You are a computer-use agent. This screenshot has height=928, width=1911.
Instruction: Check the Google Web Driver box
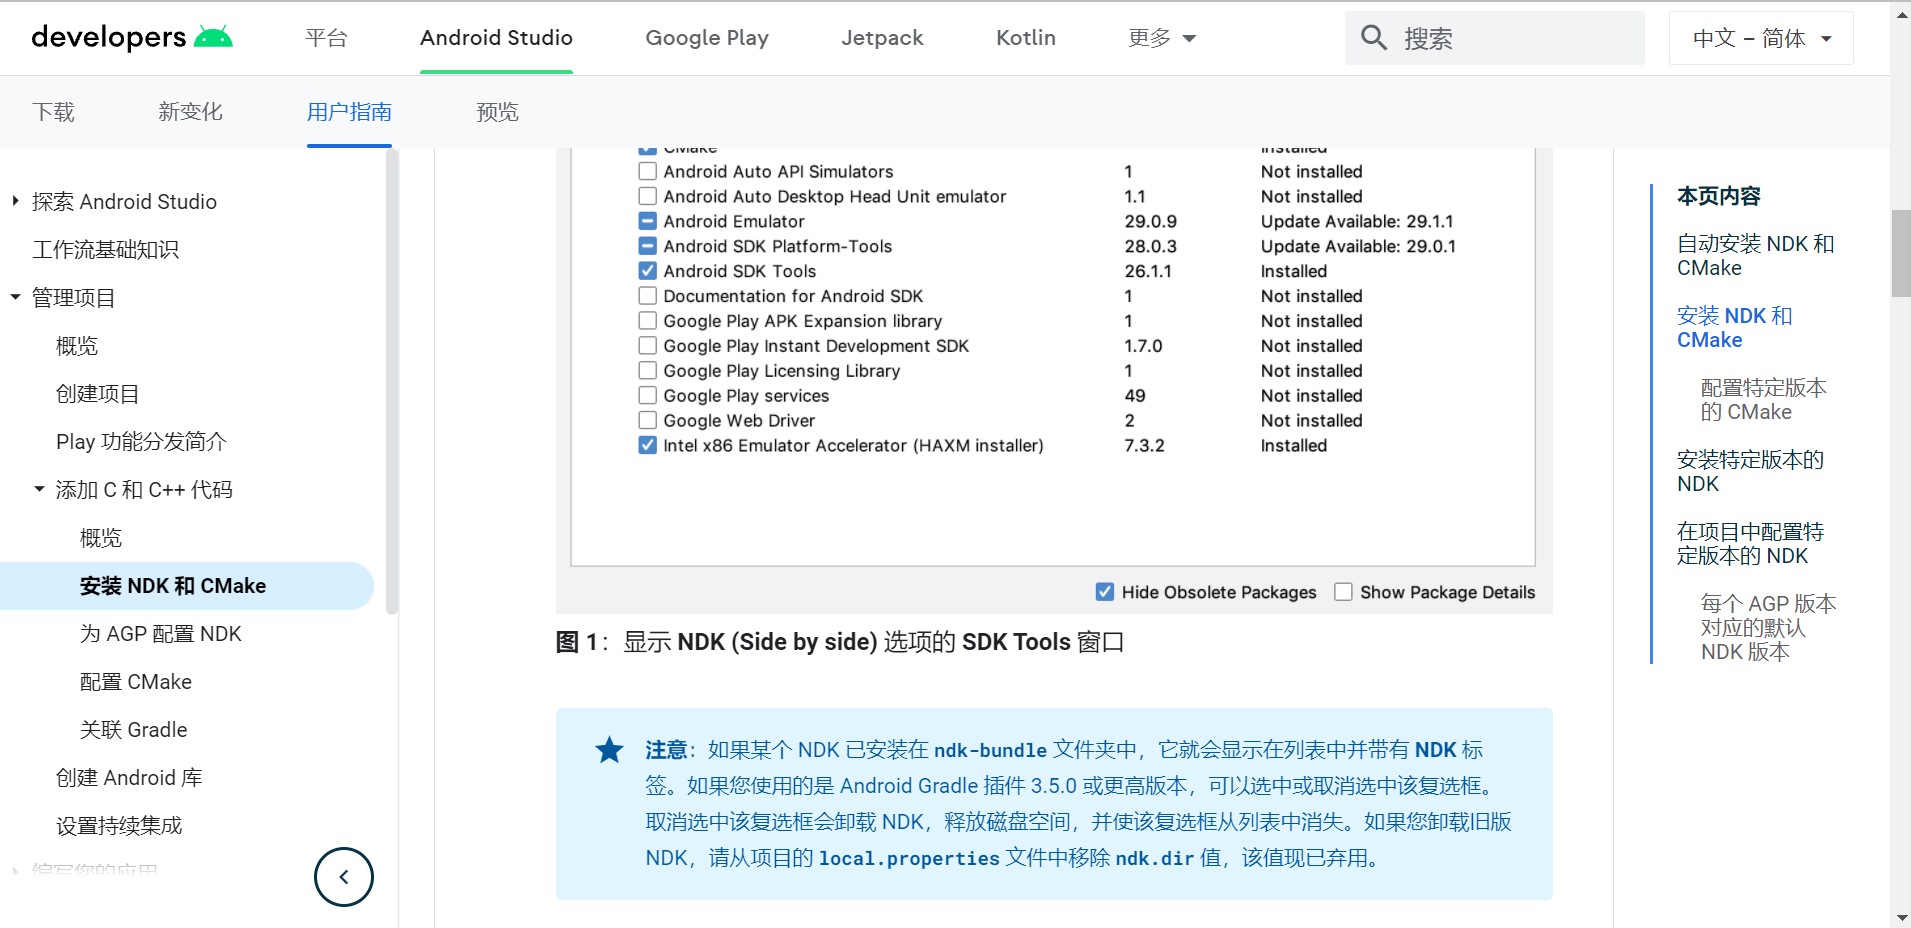point(648,421)
